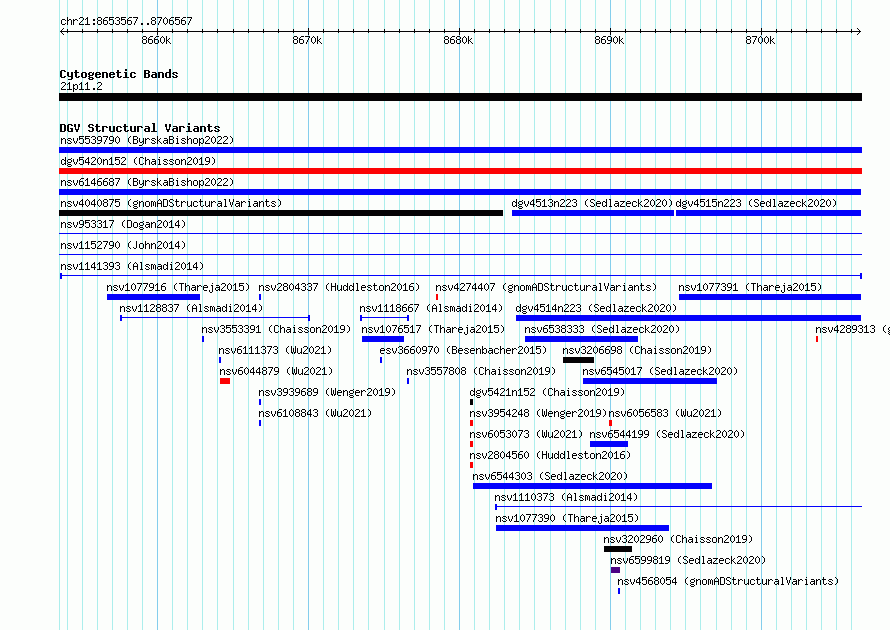Click nsv1152790 (John2014) label
This screenshot has height=630, width=890.
point(123,245)
